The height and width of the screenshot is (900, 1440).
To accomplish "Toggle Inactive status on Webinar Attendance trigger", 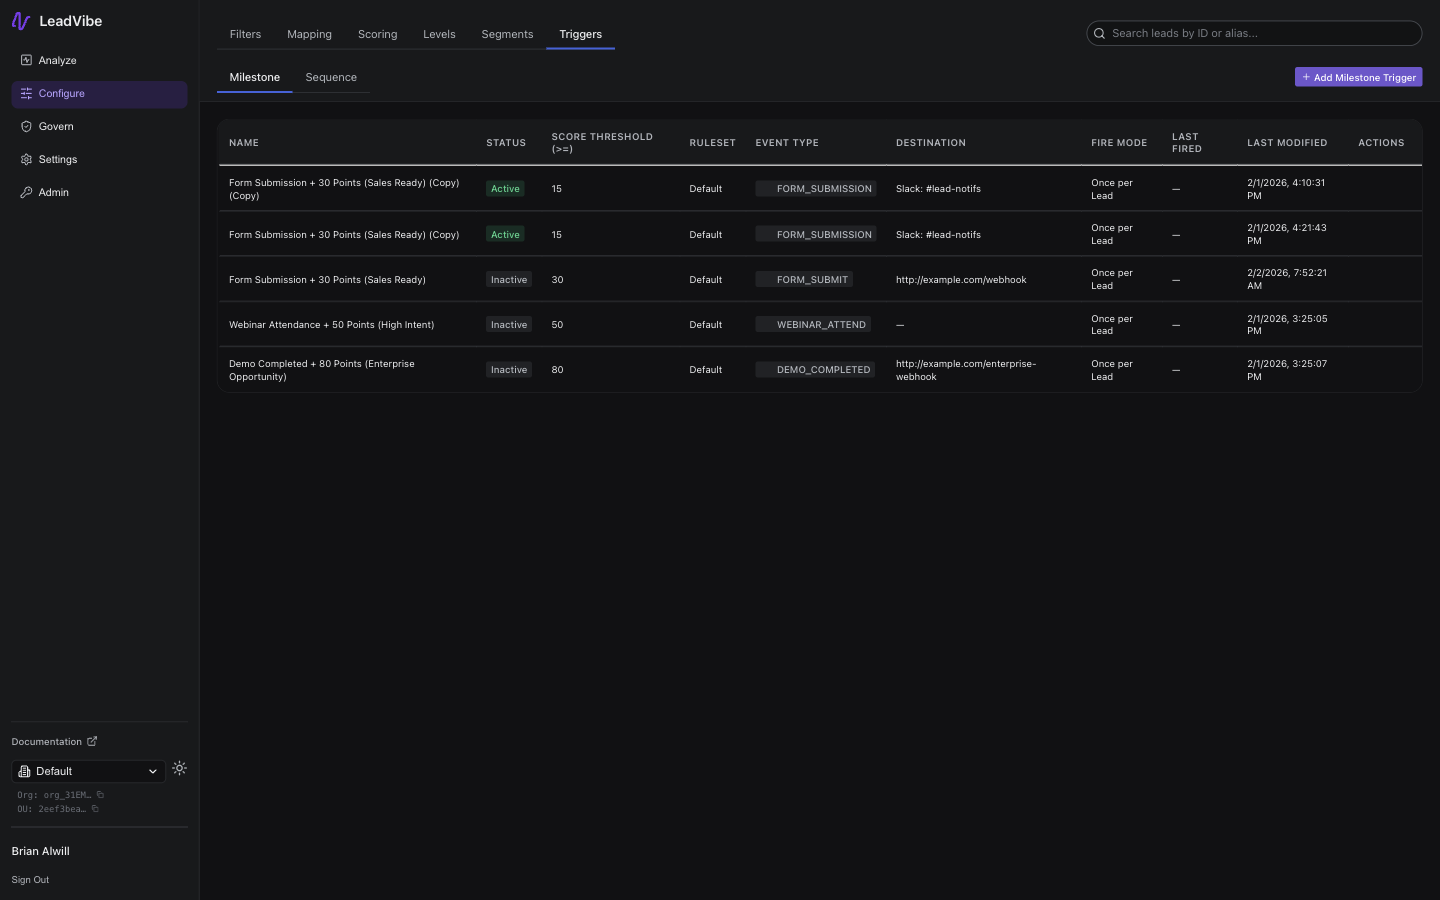I will click(508, 324).
